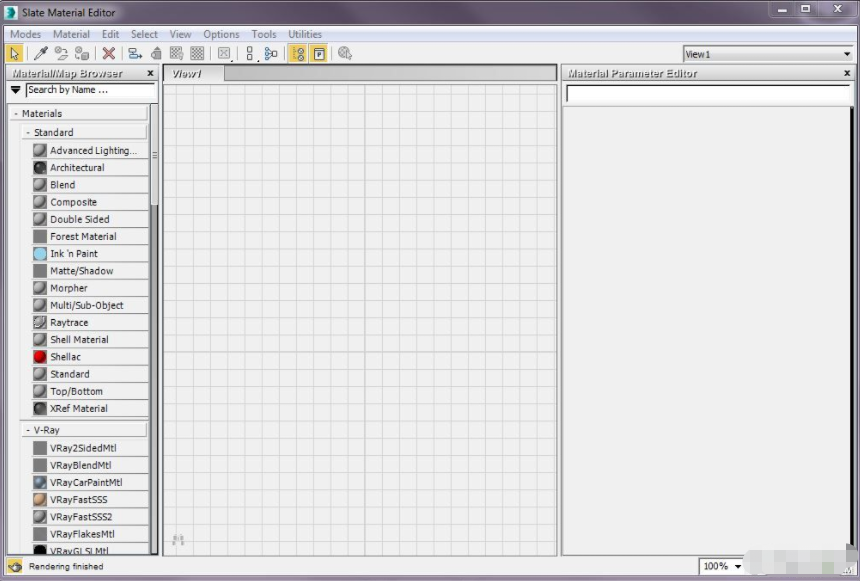Open the Utilities menu
This screenshot has width=860, height=581.
[x=305, y=34]
